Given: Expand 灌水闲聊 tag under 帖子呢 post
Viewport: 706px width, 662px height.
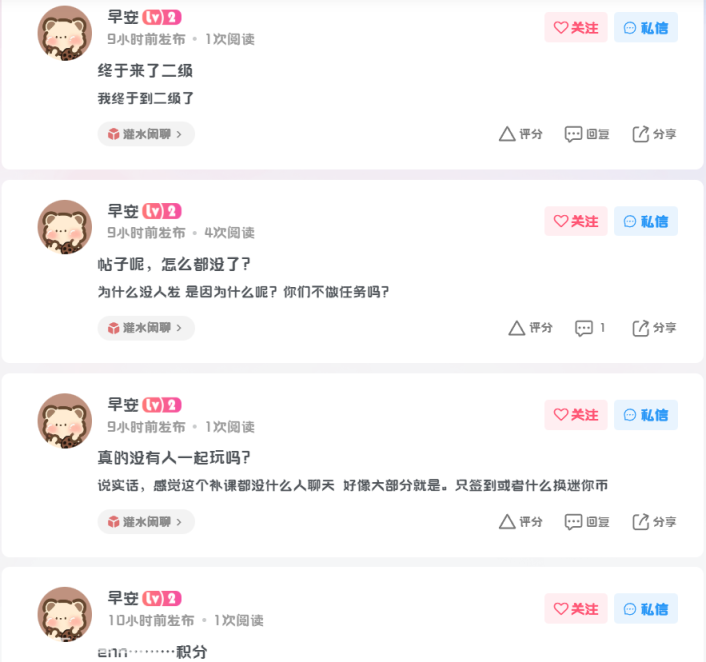Looking at the screenshot, I should click(146, 328).
